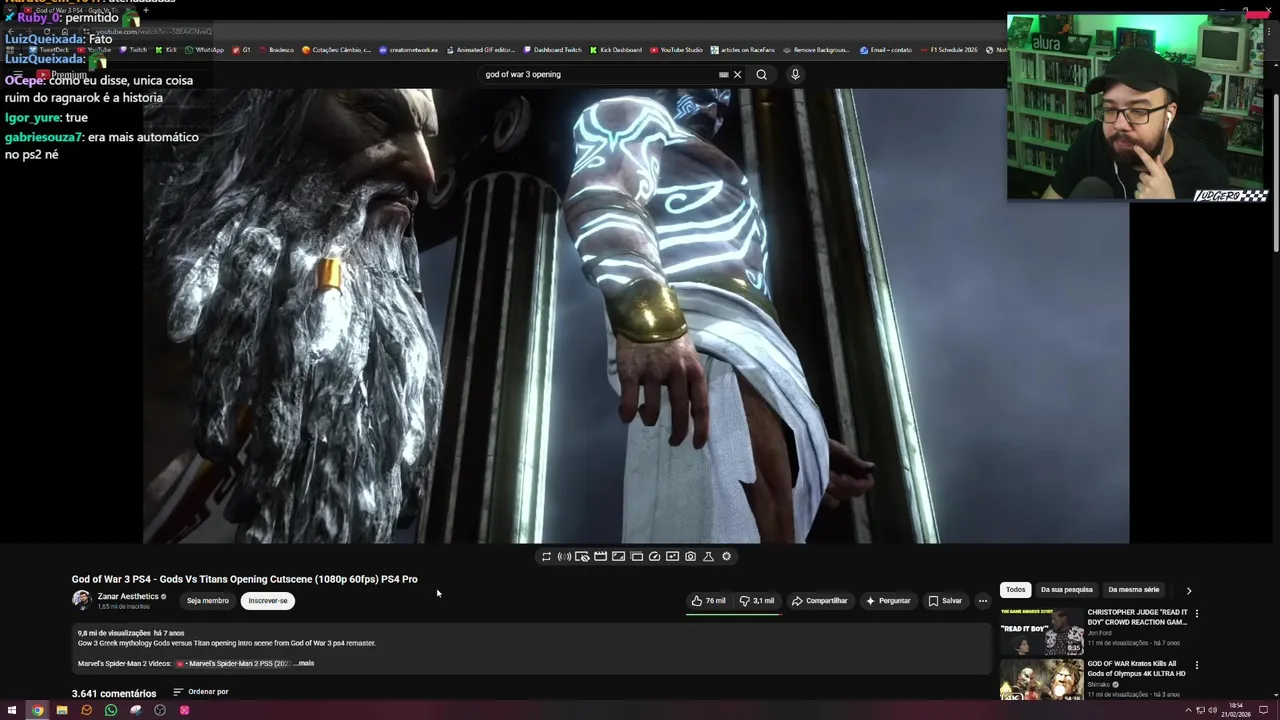Click the search magnifier button
This screenshot has height=720, width=1280.
(x=762, y=74)
